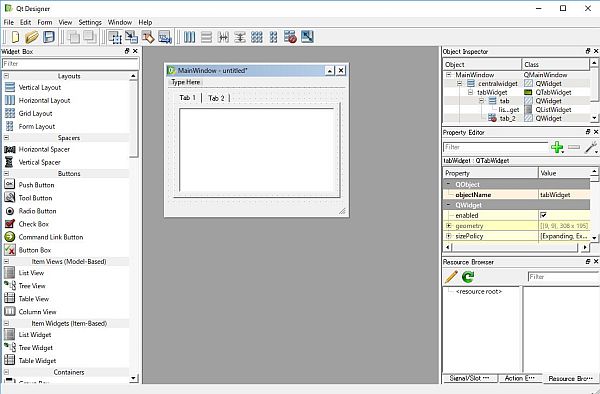Click the Resource Browser filter field
The height and width of the screenshot is (394, 600).
(563, 277)
